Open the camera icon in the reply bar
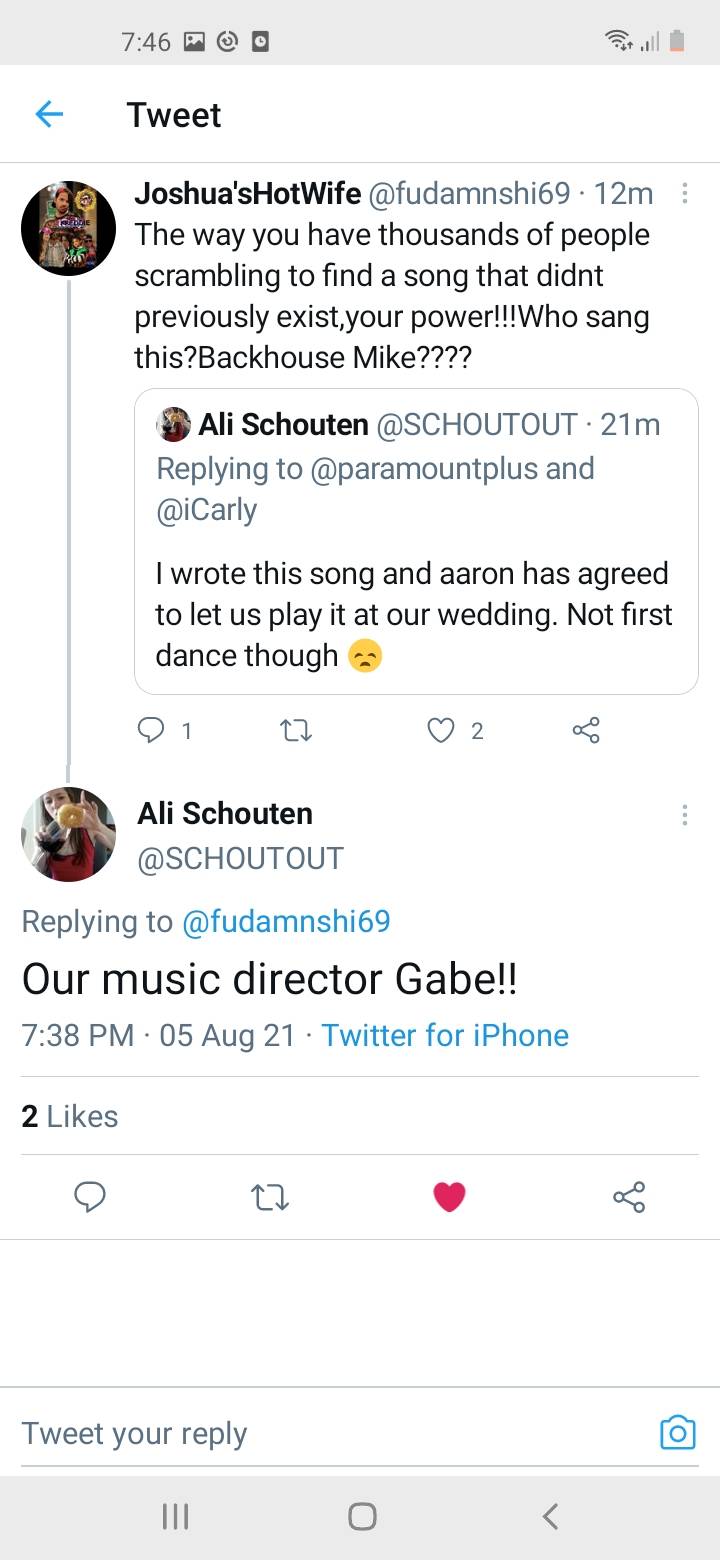 point(678,1432)
